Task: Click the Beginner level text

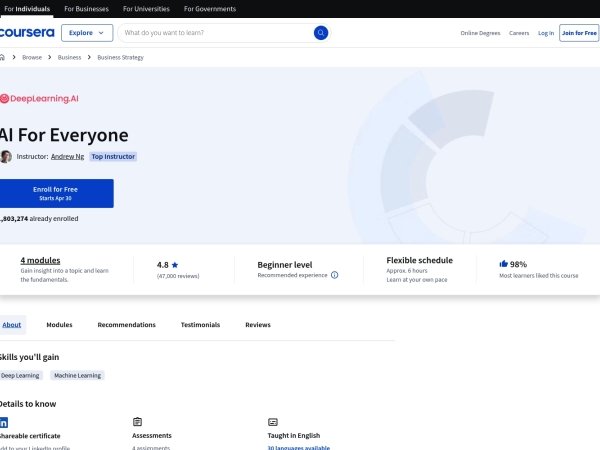Action: pos(285,265)
